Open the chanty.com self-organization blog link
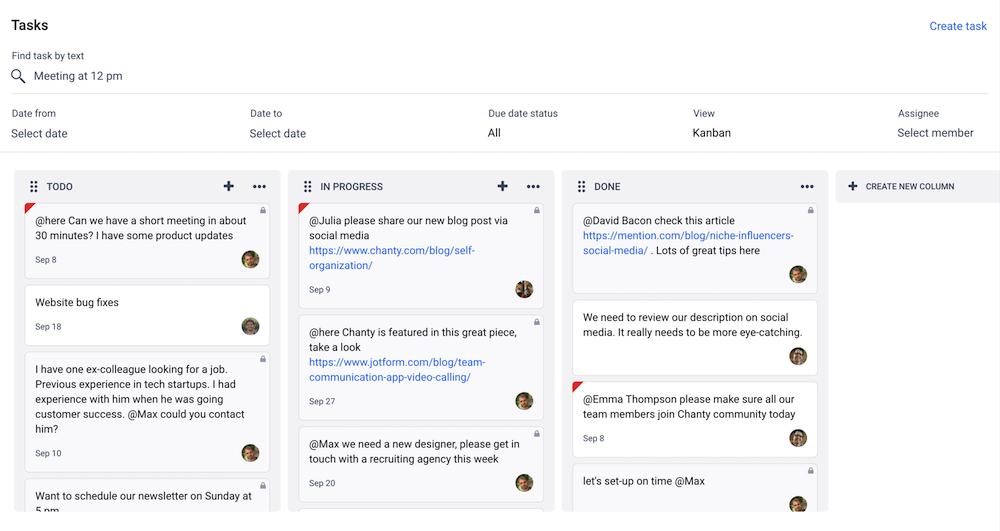The height and width of the screenshot is (531, 1000). [392, 258]
